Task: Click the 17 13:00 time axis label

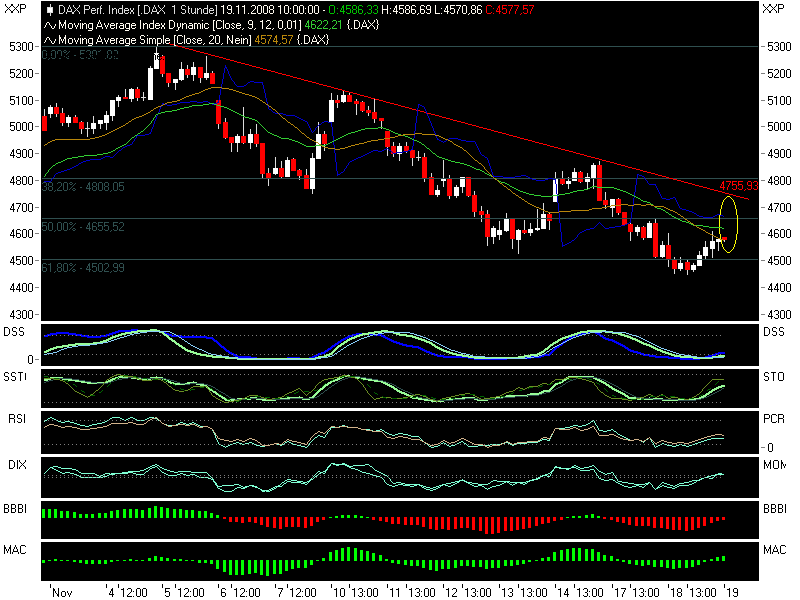Action: point(637,593)
